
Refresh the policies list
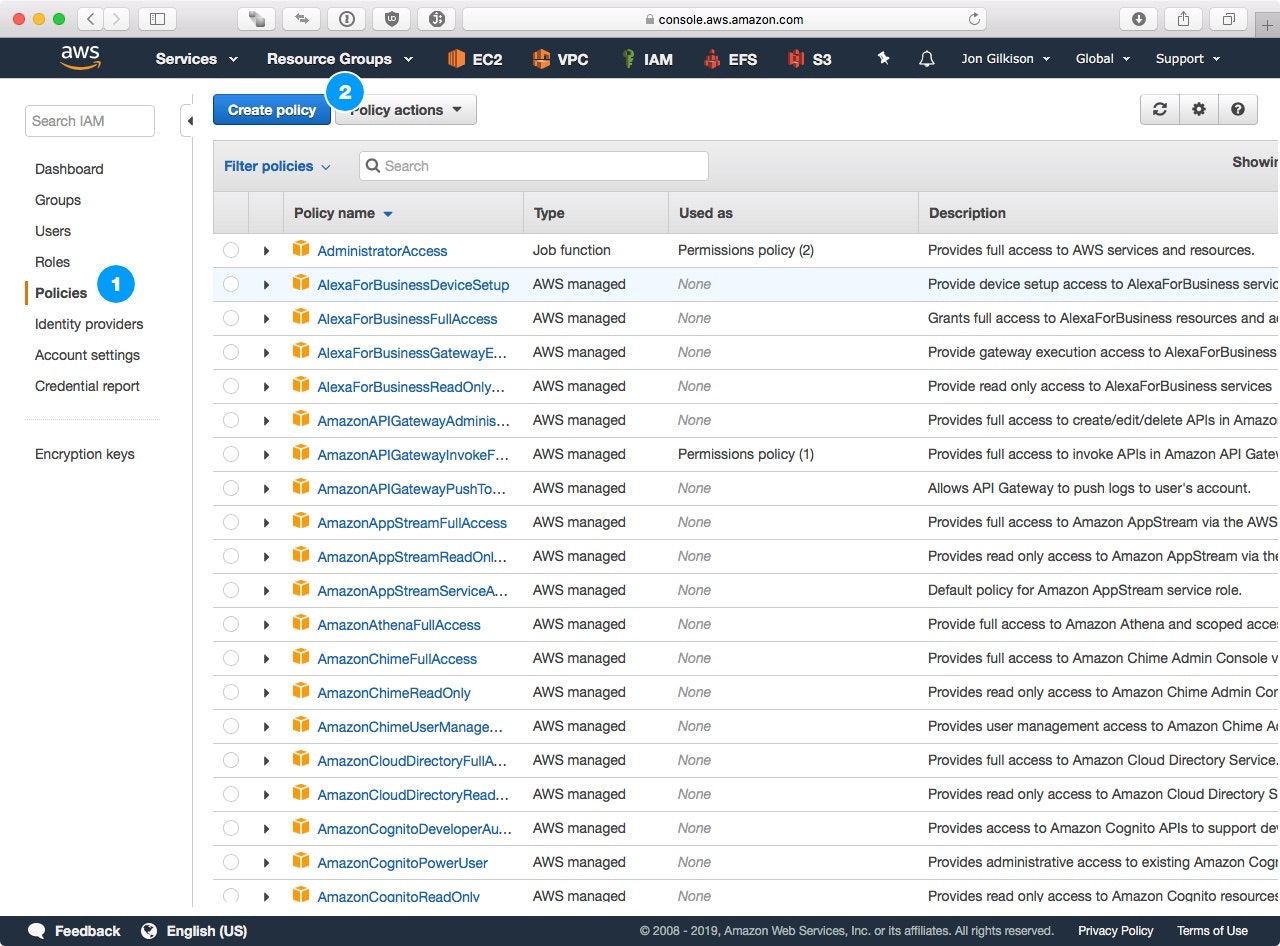(1160, 110)
